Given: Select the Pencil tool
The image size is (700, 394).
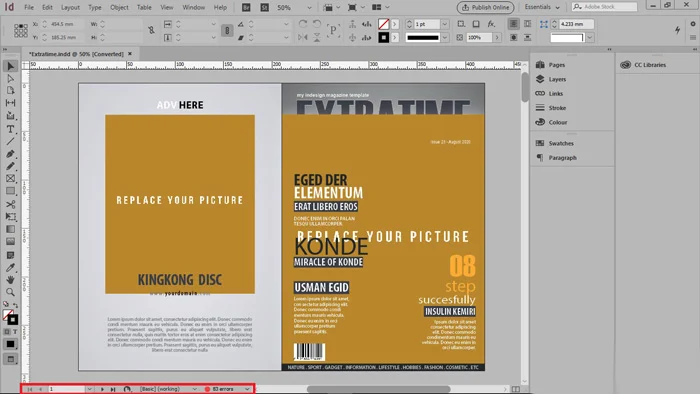Looking at the screenshot, I should (10, 166).
